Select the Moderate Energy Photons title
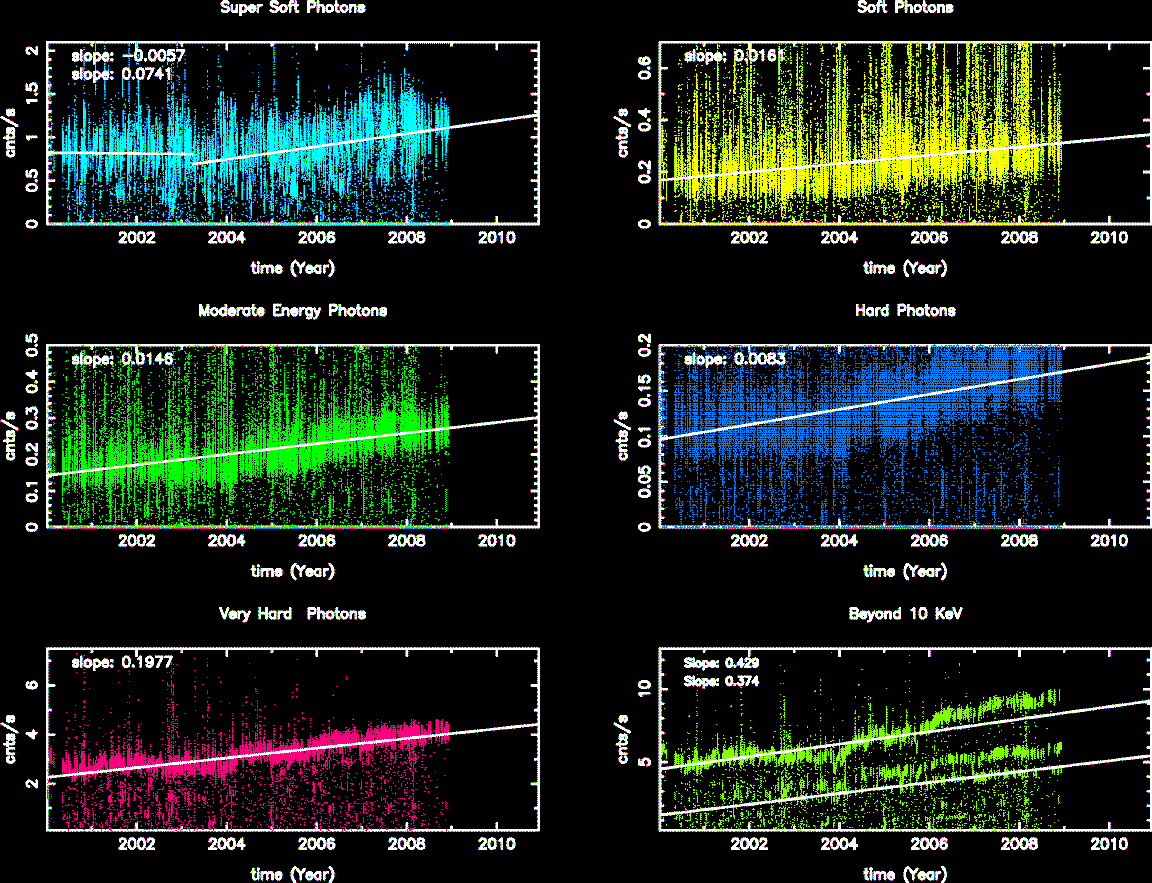 [292, 311]
